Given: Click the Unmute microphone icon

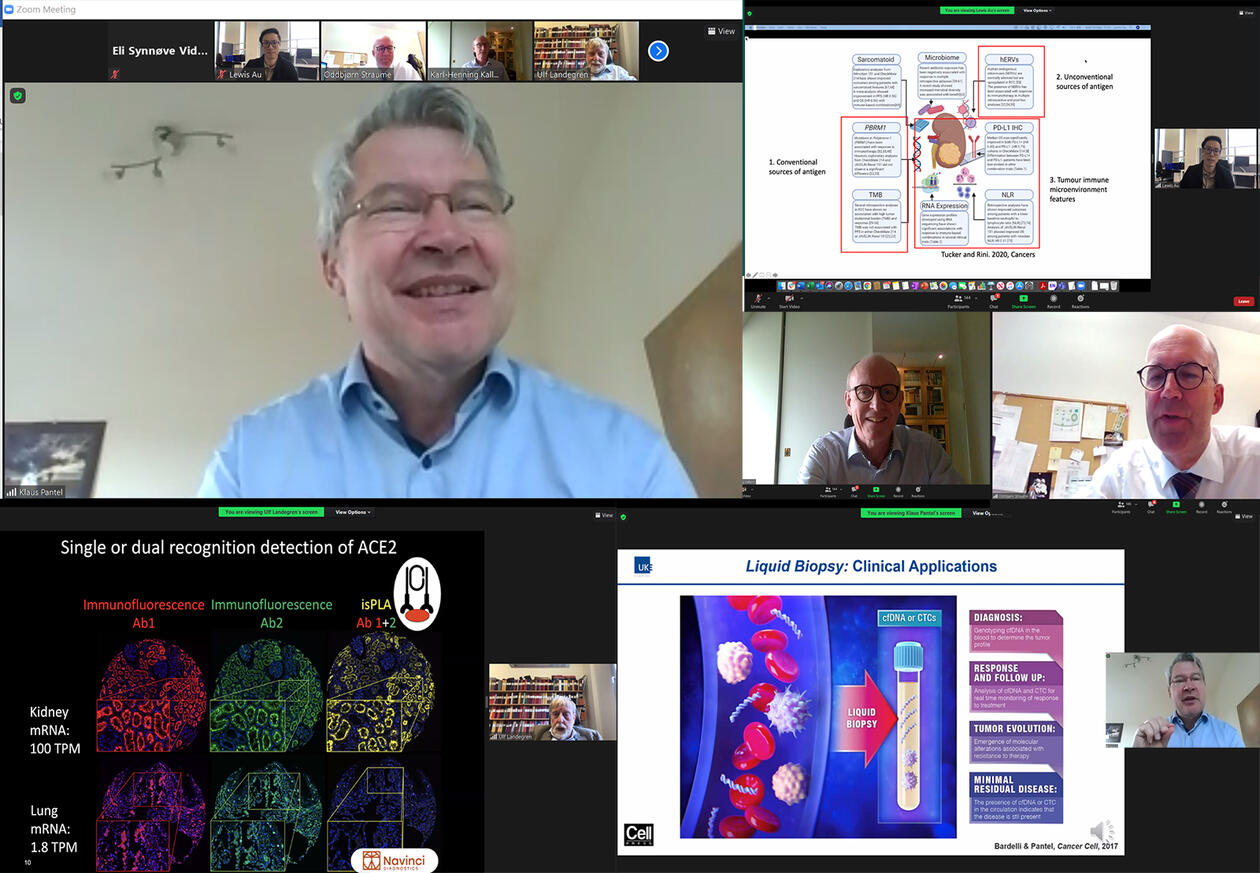Looking at the screenshot, I should pyautogui.click(x=758, y=298).
